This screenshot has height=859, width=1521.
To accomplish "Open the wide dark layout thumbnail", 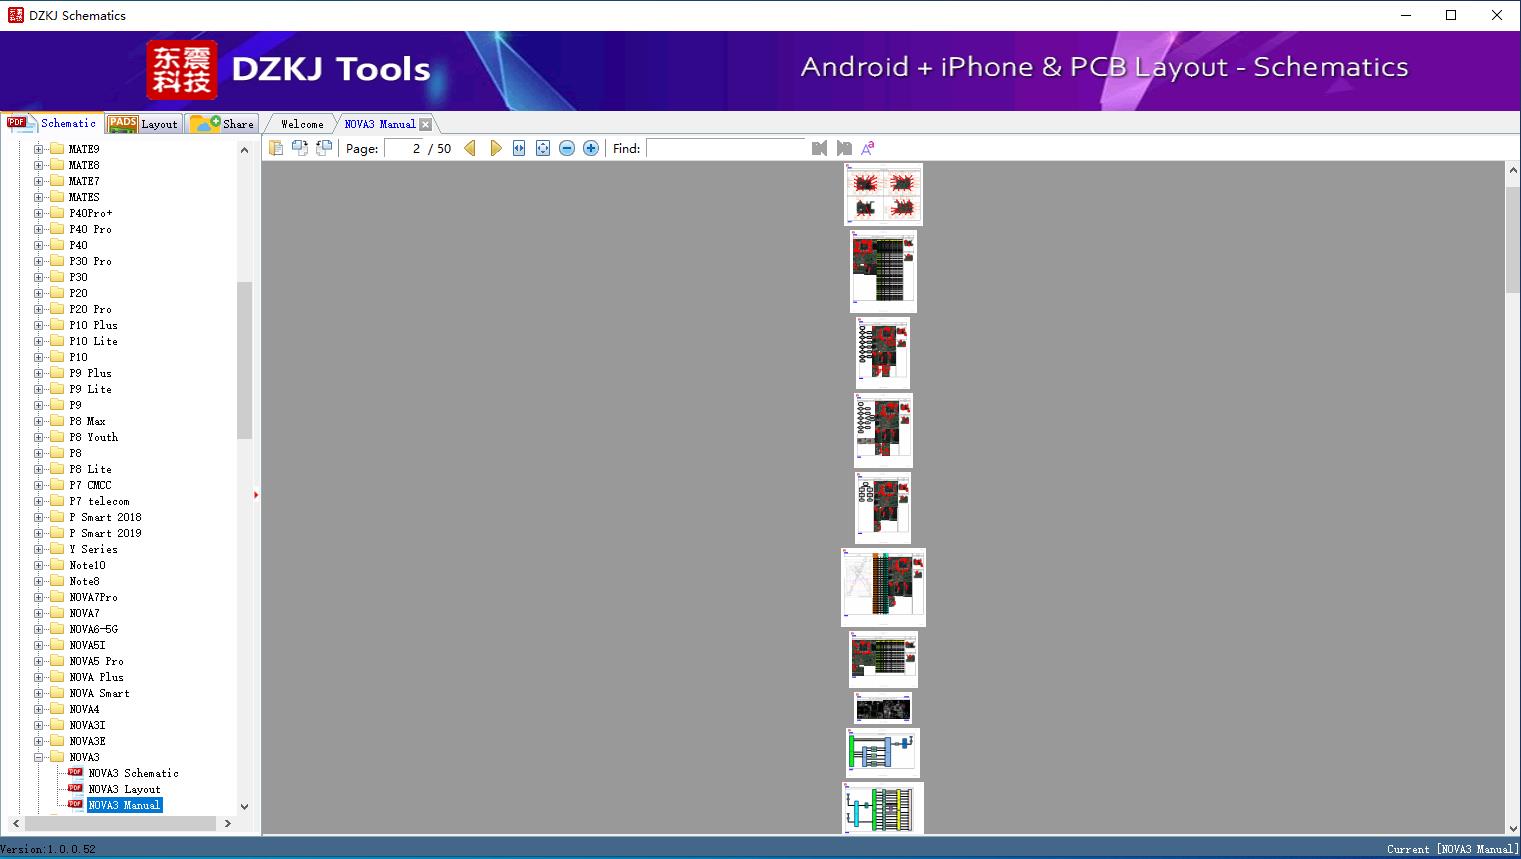I will (883, 708).
